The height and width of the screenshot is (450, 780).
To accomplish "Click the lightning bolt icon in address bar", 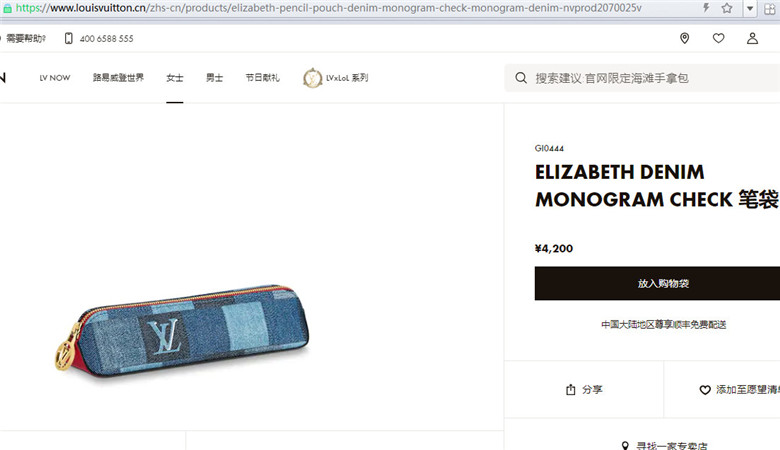I will click(x=706, y=8).
